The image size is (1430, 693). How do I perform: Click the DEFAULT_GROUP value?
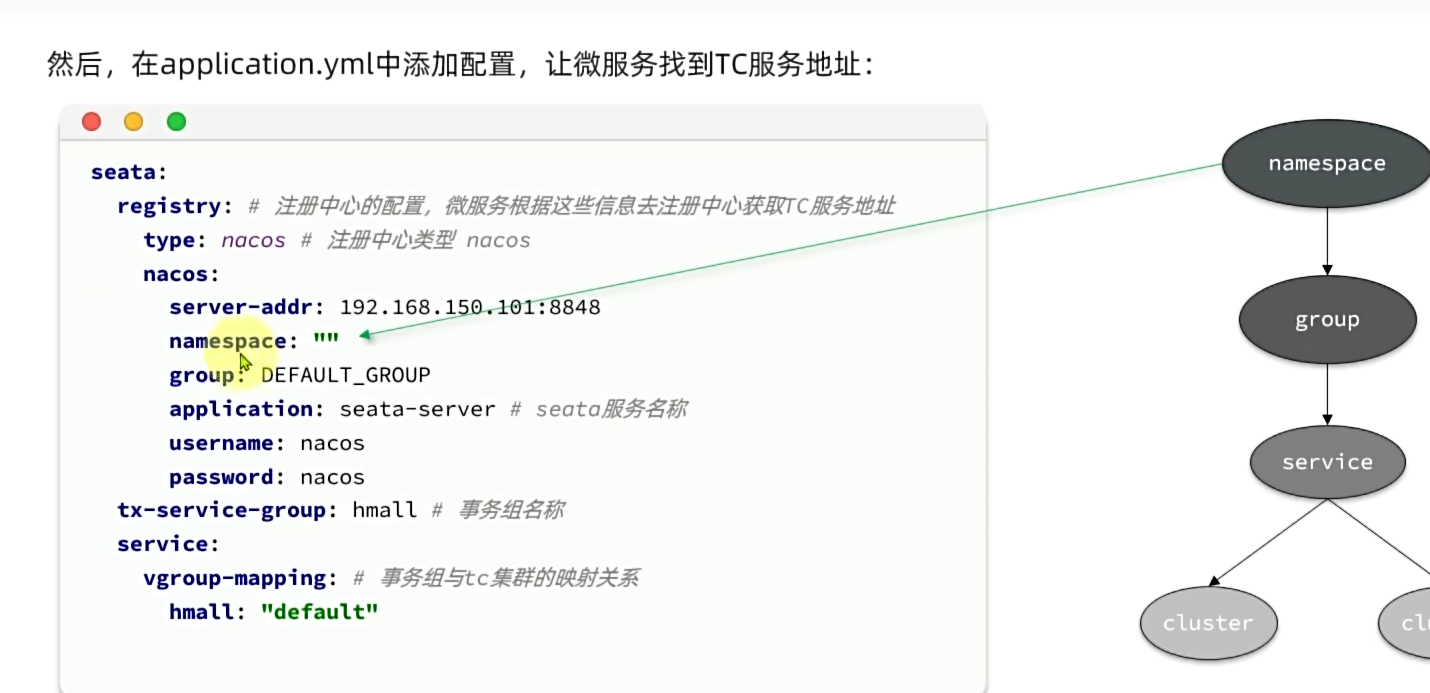click(345, 375)
